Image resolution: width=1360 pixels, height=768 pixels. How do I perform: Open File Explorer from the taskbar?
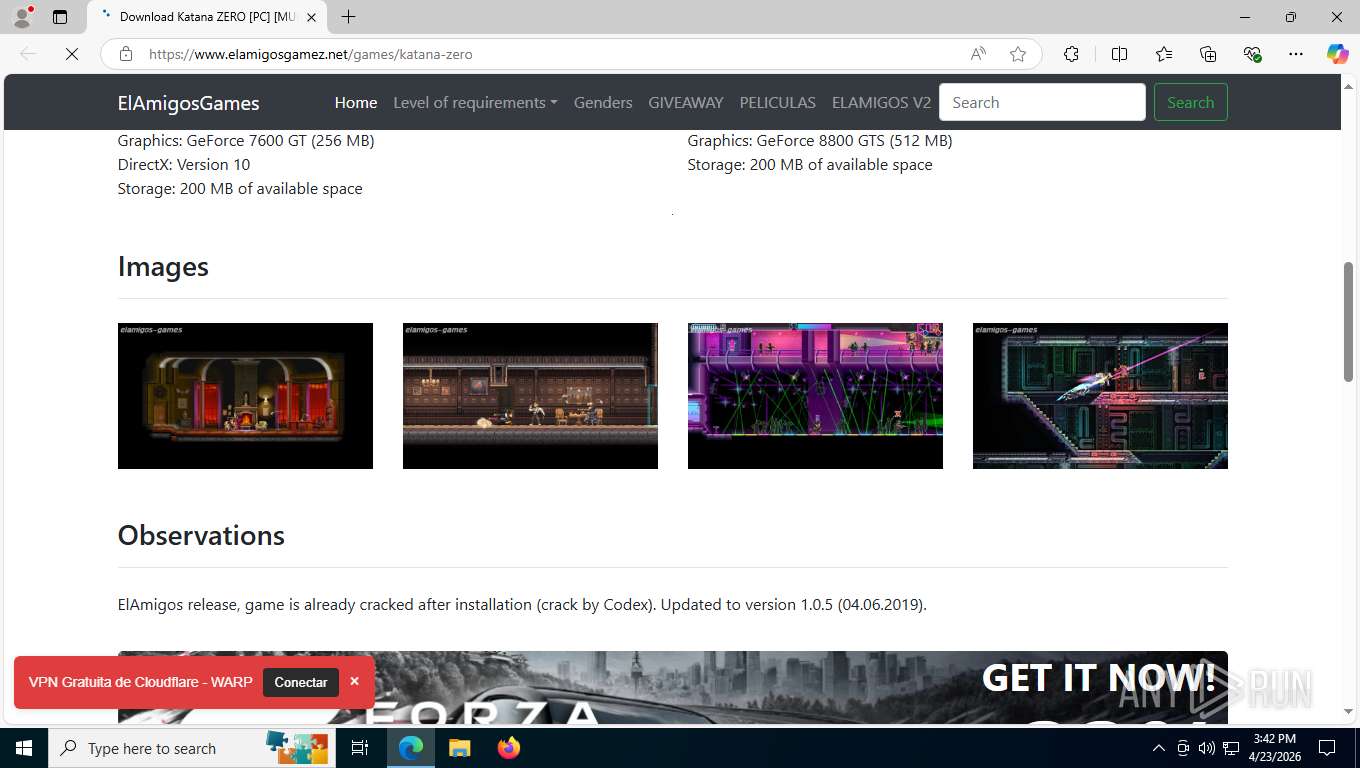[459, 748]
